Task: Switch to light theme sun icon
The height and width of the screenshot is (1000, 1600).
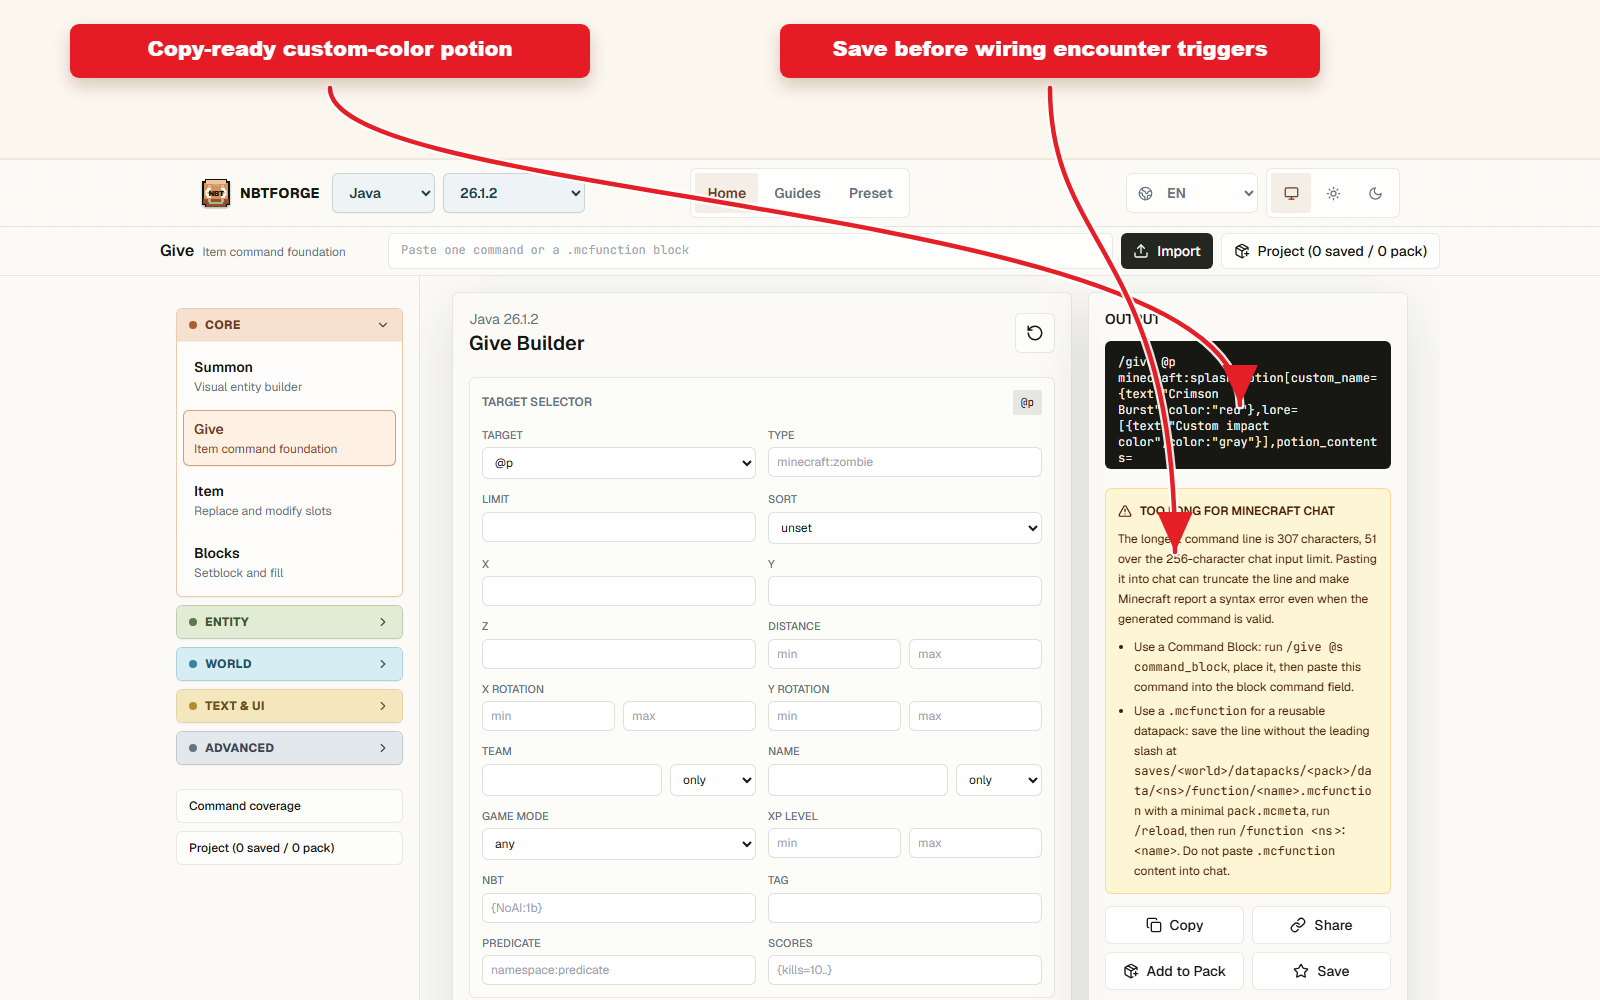Action: (x=1333, y=193)
